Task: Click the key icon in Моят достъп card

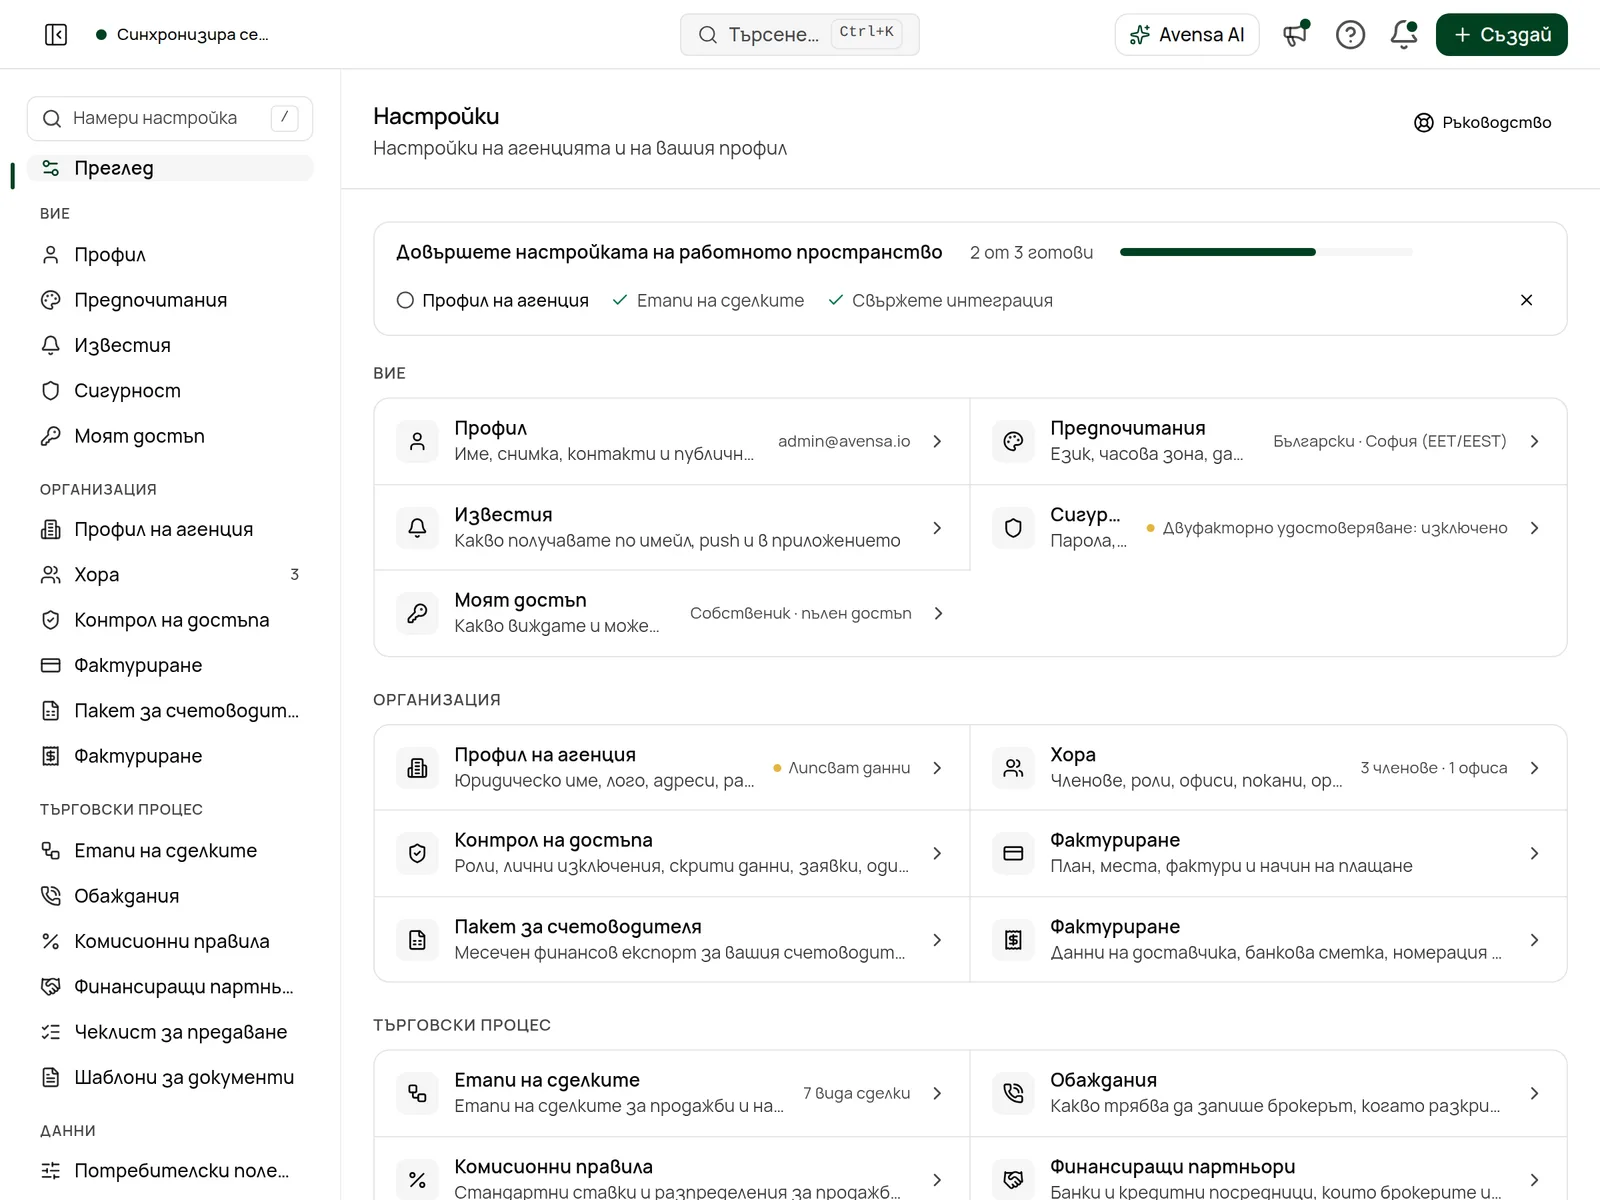Action: click(x=417, y=613)
